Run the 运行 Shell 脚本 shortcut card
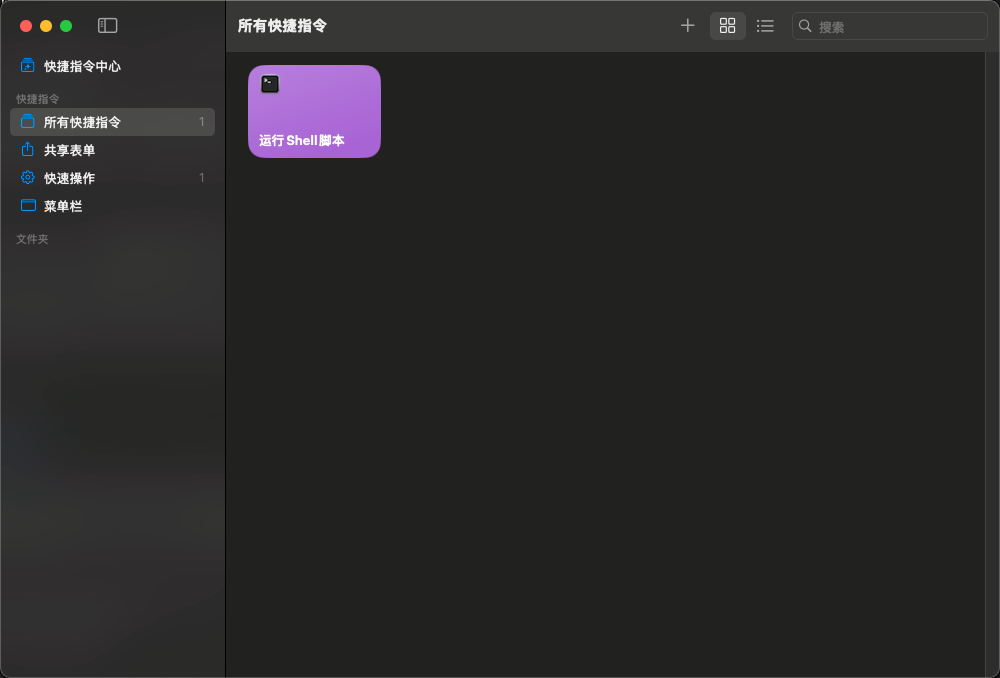The height and width of the screenshot is (678, 1000). point(314,112)
